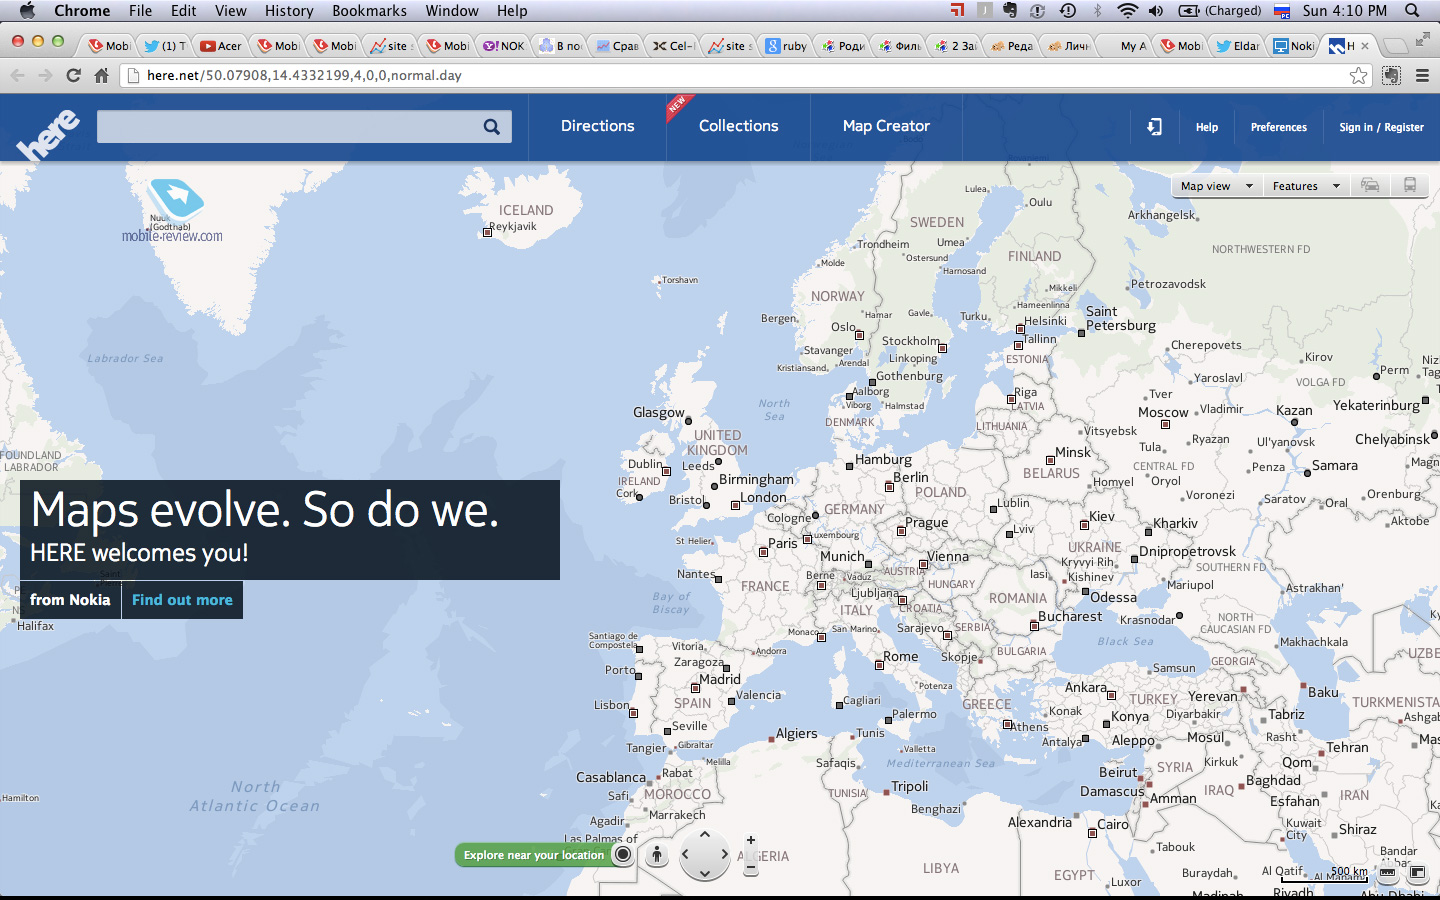This screenshot has height=900, width=1440.
Task: Open the Collections tab
Action: click(738, 126)
